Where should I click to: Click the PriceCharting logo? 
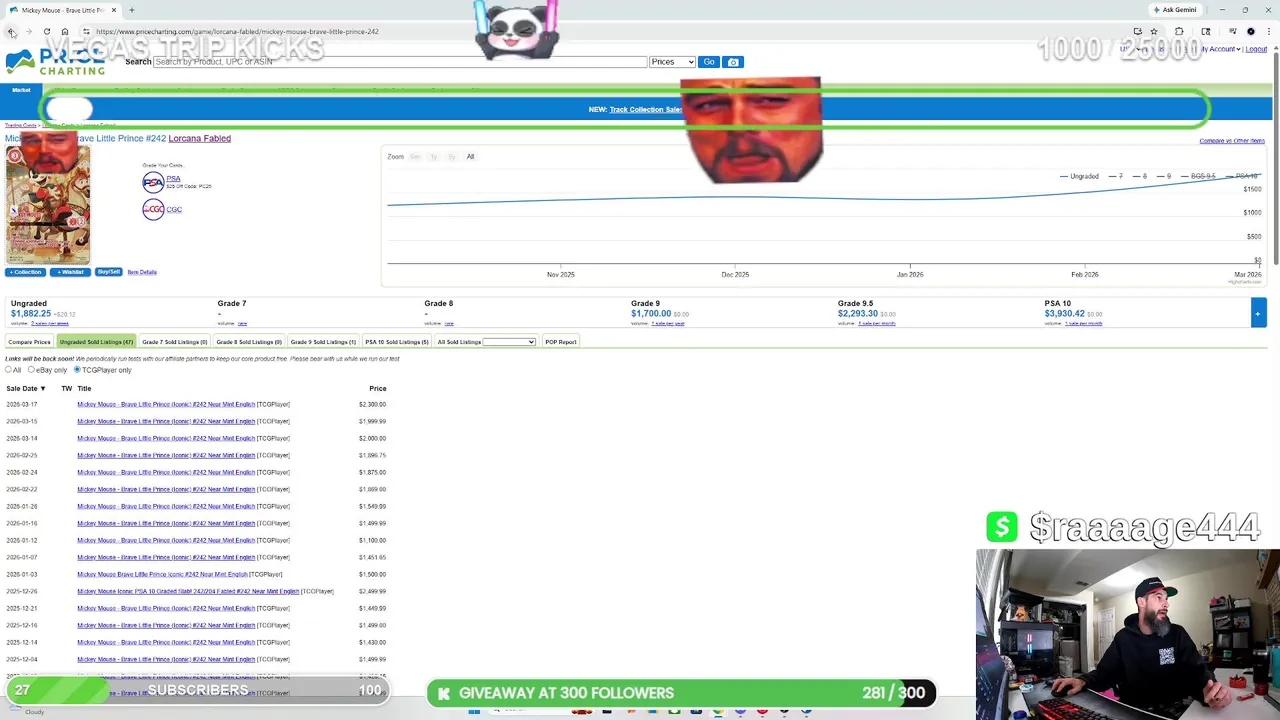[55, 62]
